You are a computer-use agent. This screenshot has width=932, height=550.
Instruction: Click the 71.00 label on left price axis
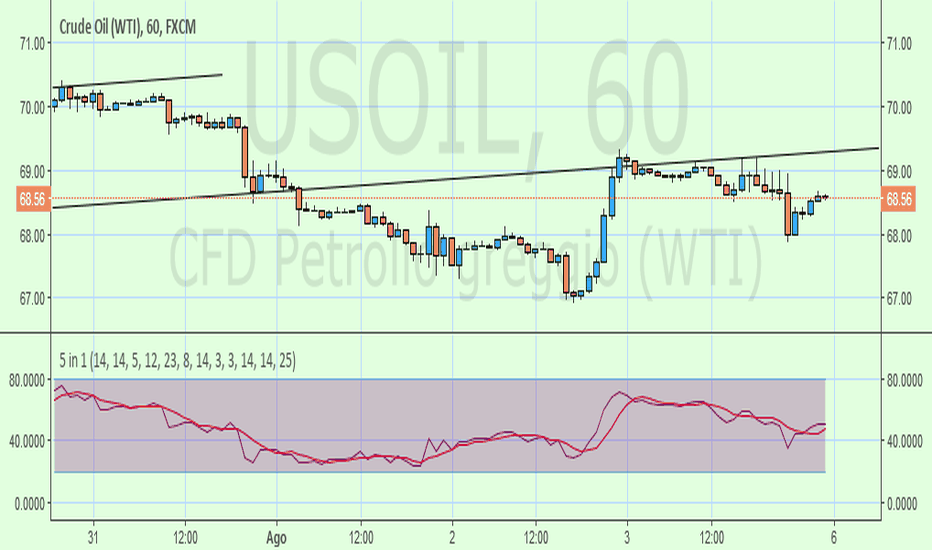tap(32, 43)
